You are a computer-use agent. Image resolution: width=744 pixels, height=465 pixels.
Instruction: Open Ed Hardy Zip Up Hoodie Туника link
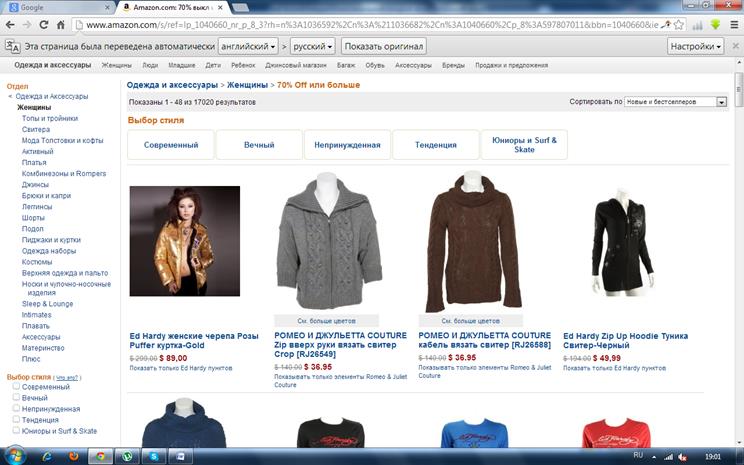pos(625,341)
